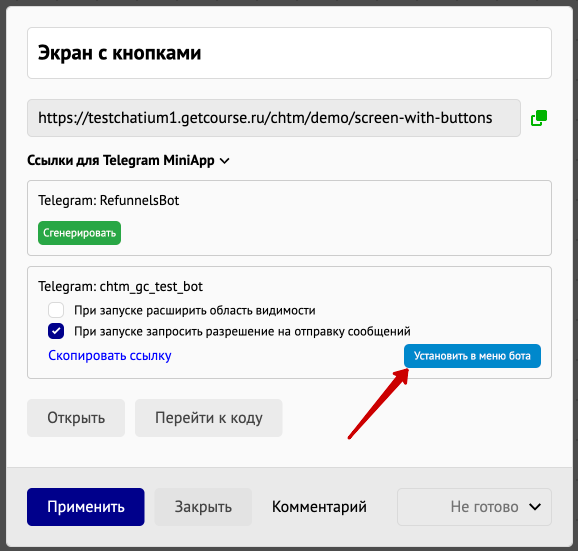Click the green "Сгенерировать" button for RefunnelsBot
The width and height of the screenshot is (578, 551).
click(x=79, y=233)
